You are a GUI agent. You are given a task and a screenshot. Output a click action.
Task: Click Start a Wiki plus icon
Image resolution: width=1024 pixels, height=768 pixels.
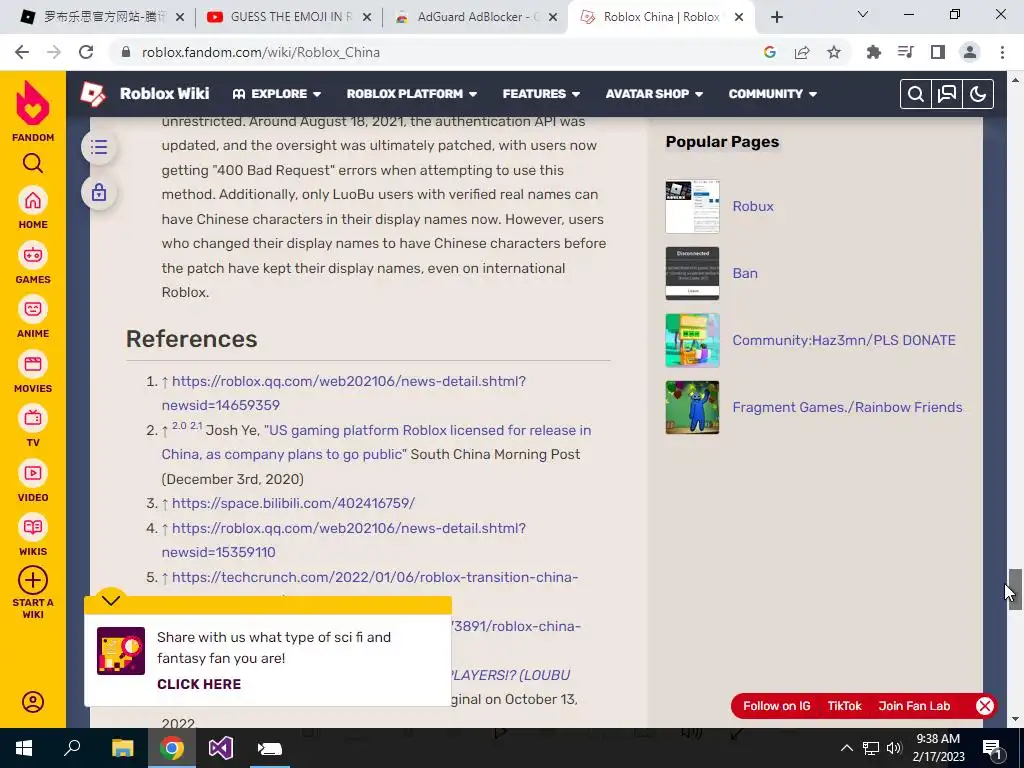[33, 580]
